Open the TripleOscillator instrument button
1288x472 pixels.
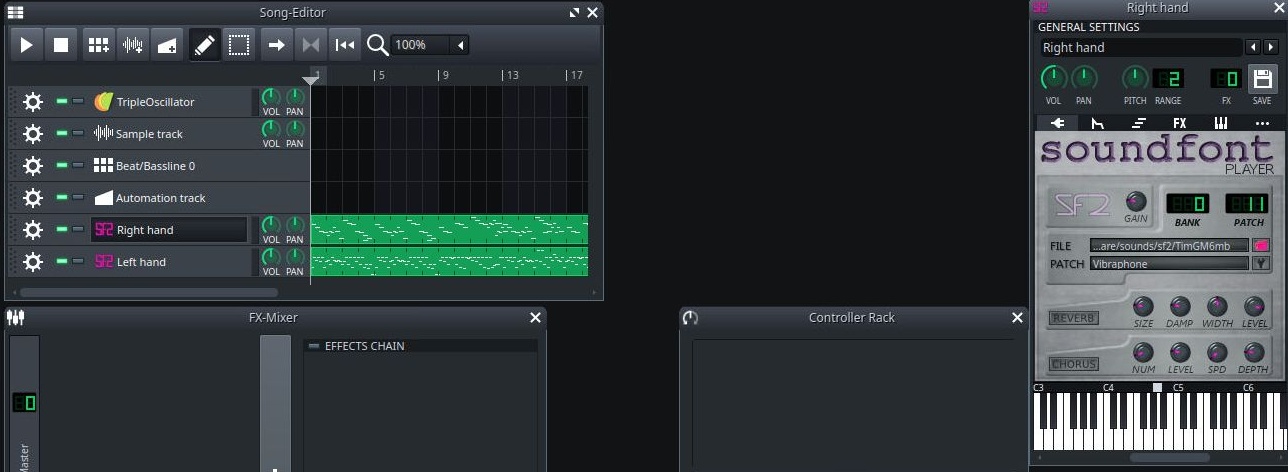[x=169, y=102]
